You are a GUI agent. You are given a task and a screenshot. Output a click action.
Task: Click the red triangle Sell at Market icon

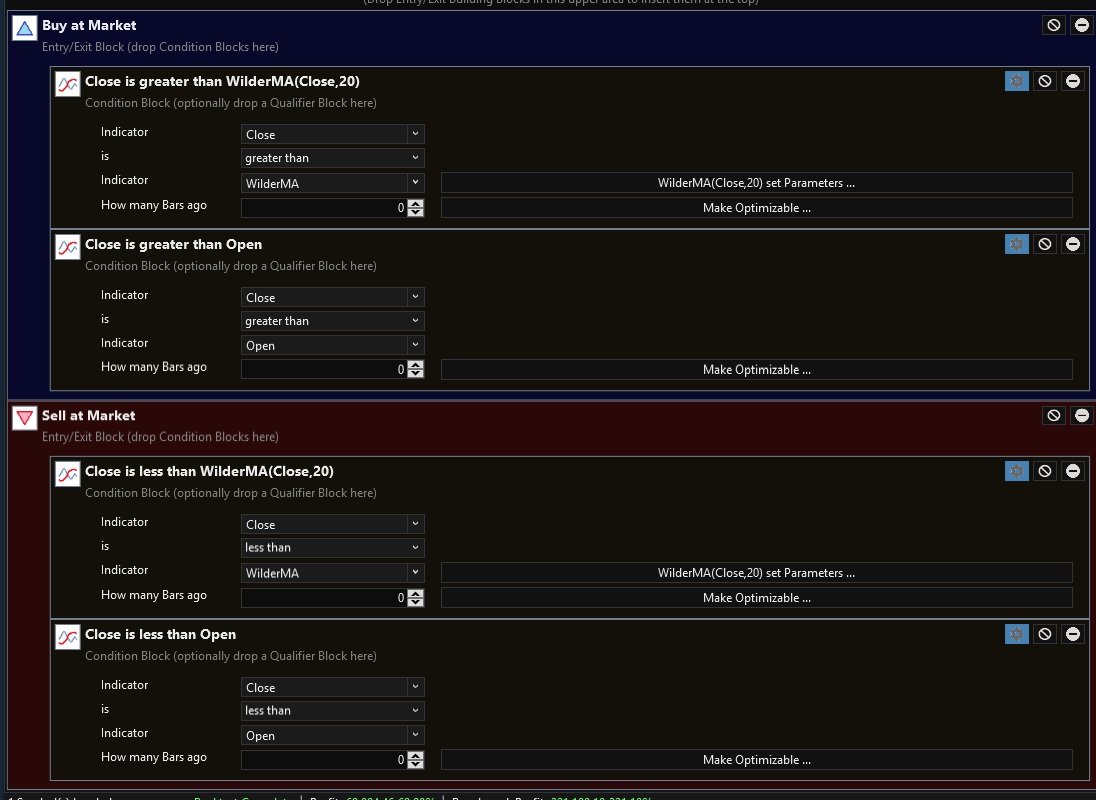pyautogui.click(x=24, y=419)
